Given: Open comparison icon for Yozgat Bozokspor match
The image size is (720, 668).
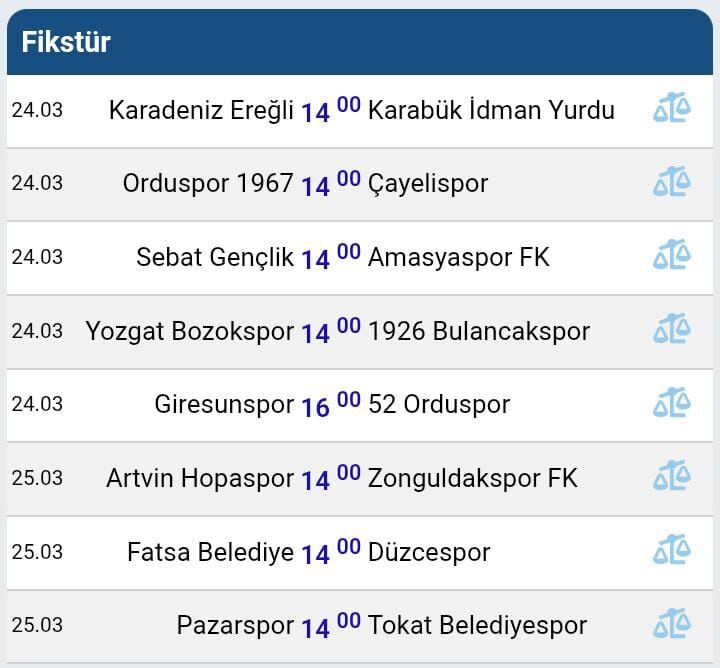Looking at the screenshot, I should tap(671, 329).
